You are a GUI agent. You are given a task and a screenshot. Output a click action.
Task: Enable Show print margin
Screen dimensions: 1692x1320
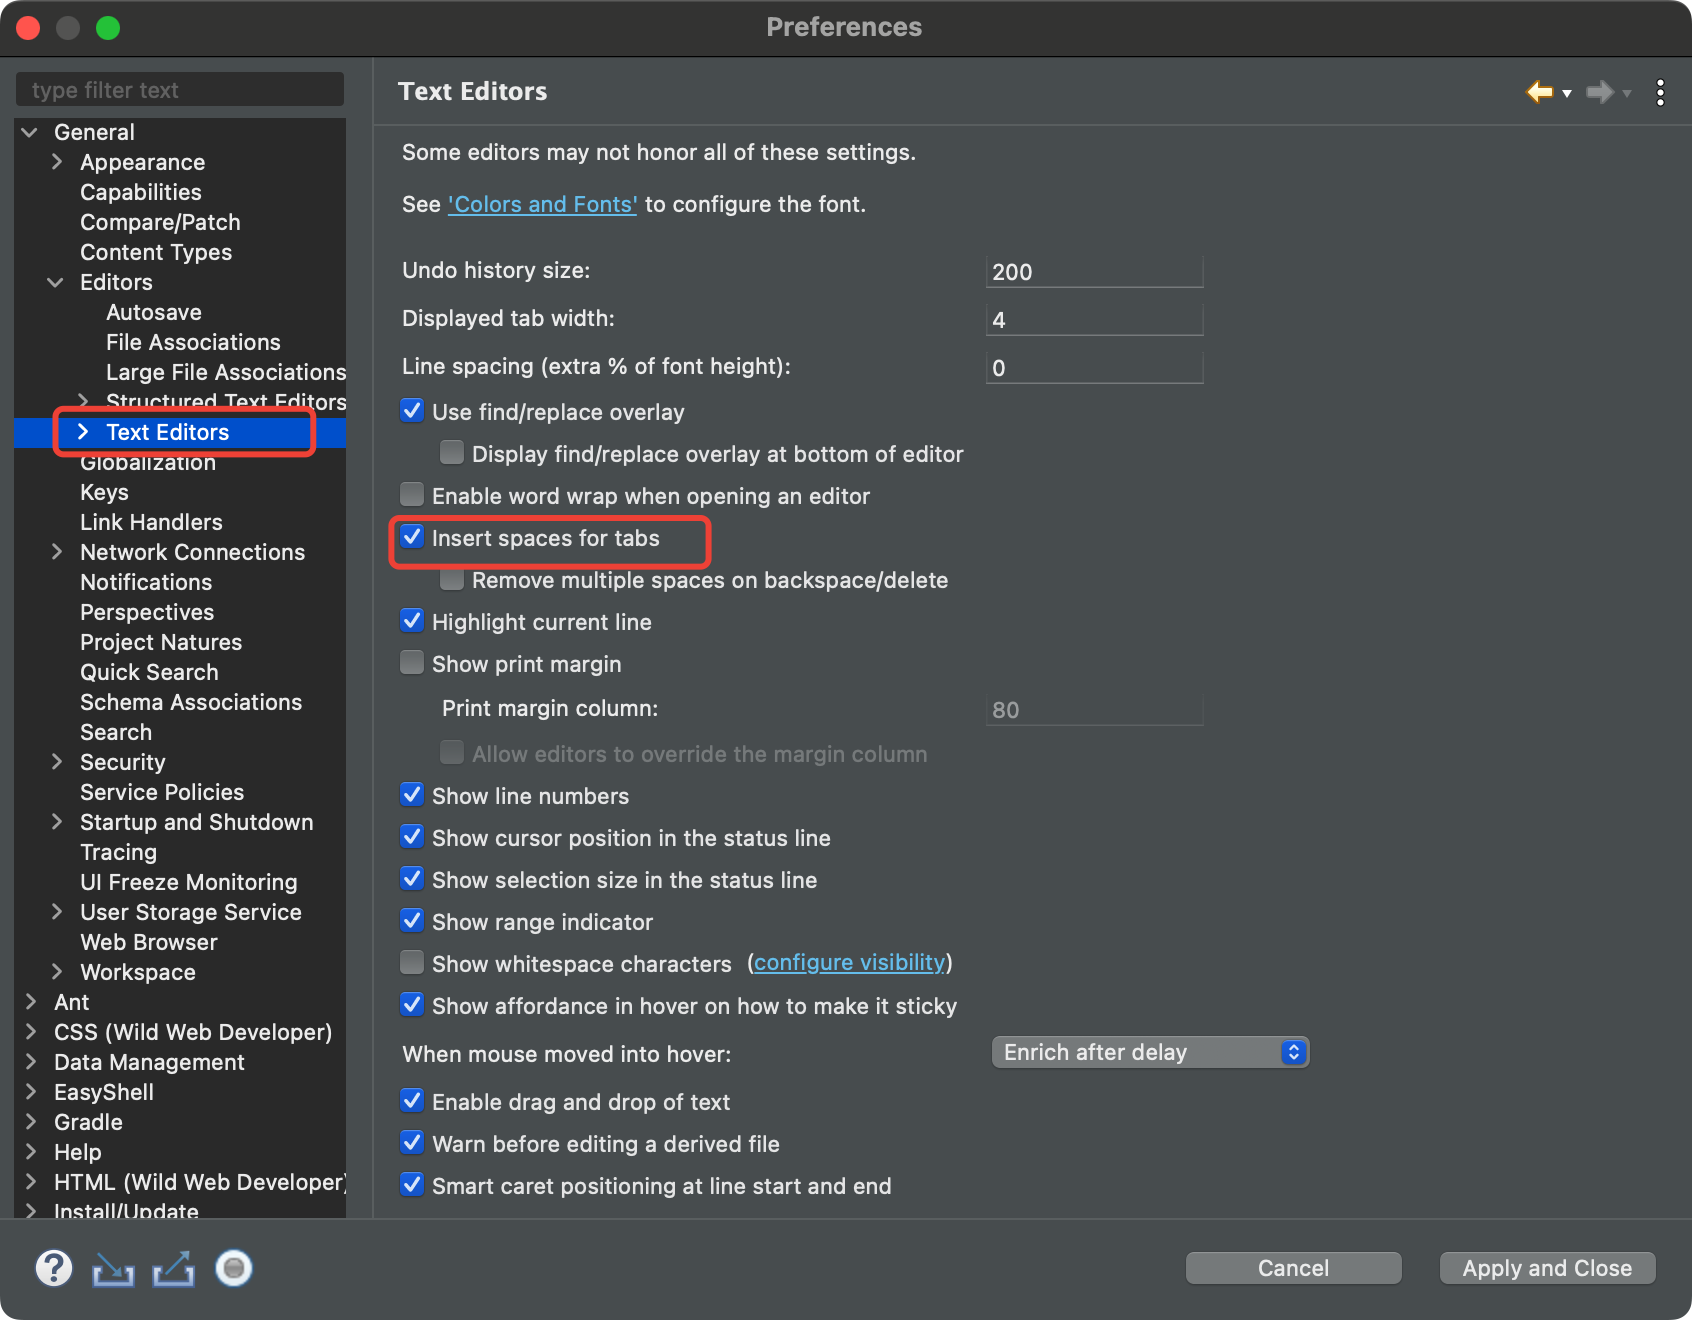pos(412,663)
